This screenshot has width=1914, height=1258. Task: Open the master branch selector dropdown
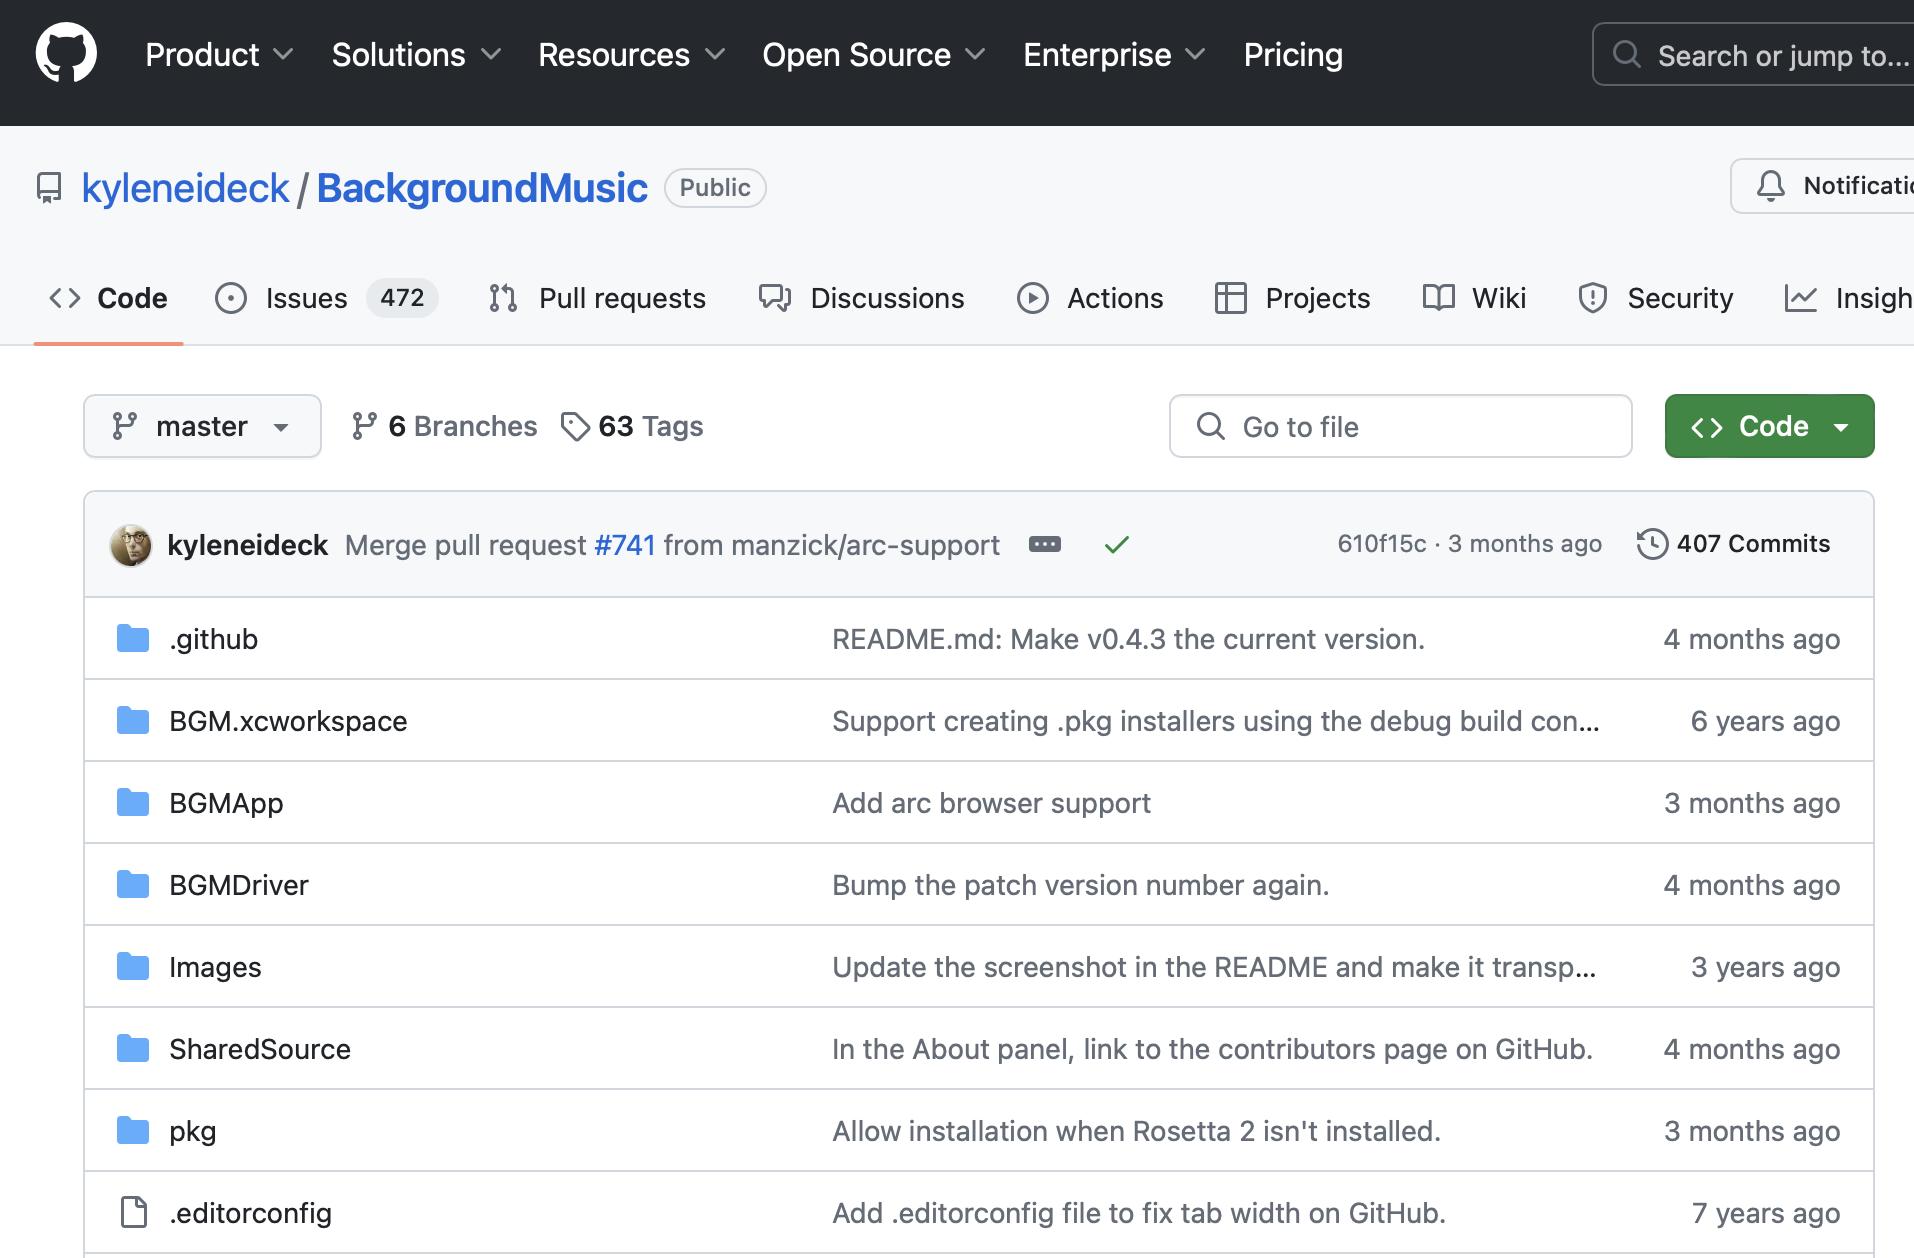202,426
